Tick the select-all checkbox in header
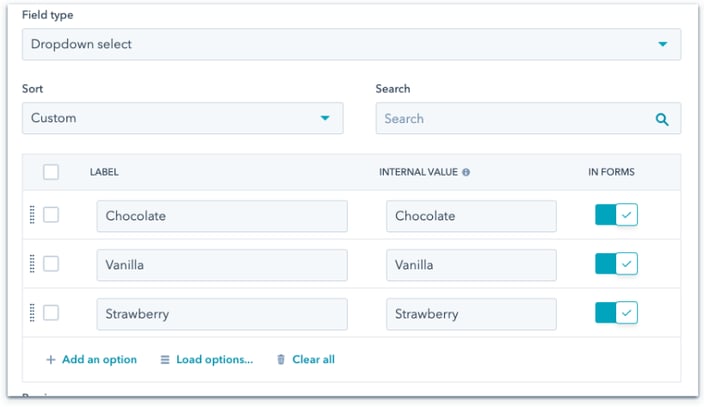The height and width of the screenshot is (407, 704). (x=51, y=172)
